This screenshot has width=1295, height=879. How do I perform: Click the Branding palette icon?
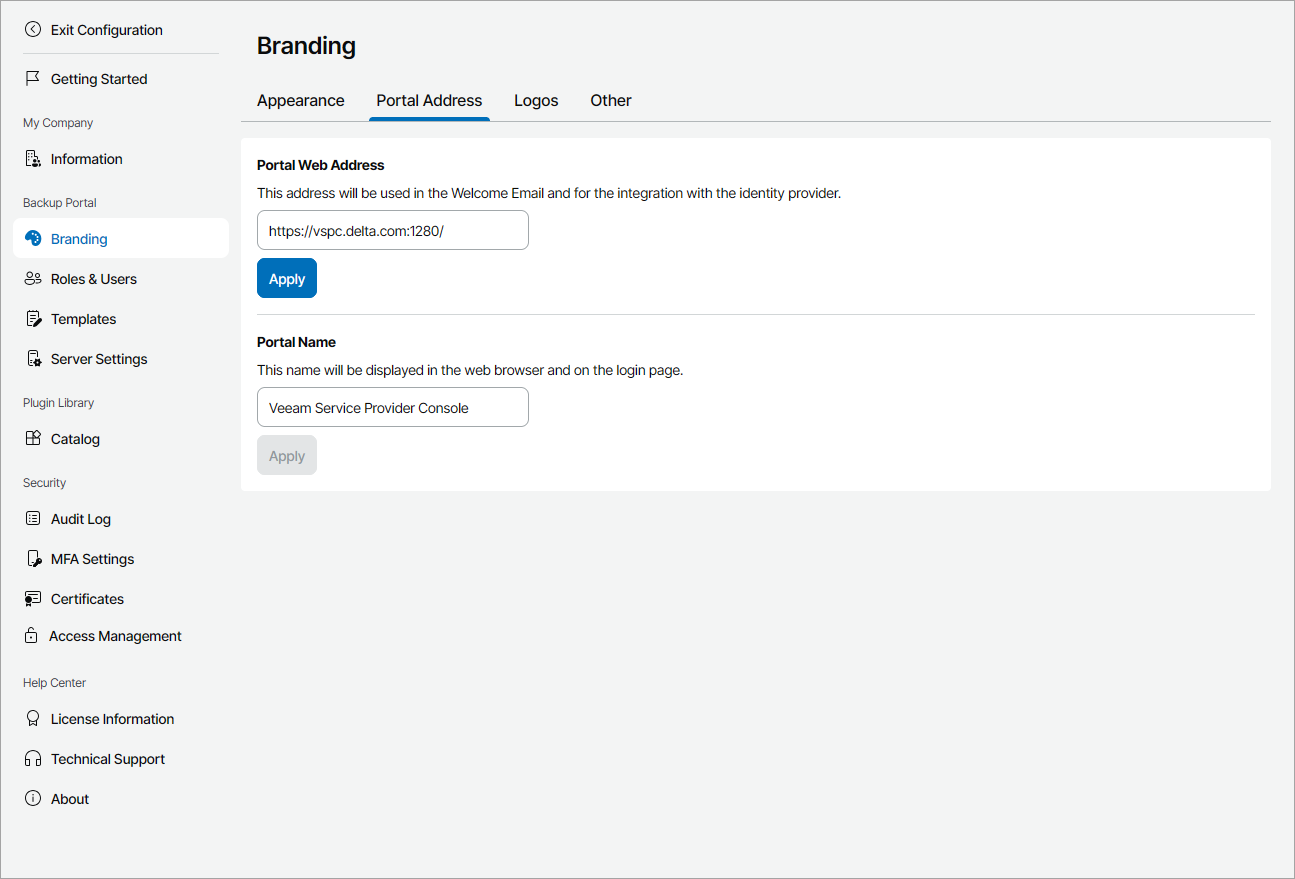tap(33, 239)
